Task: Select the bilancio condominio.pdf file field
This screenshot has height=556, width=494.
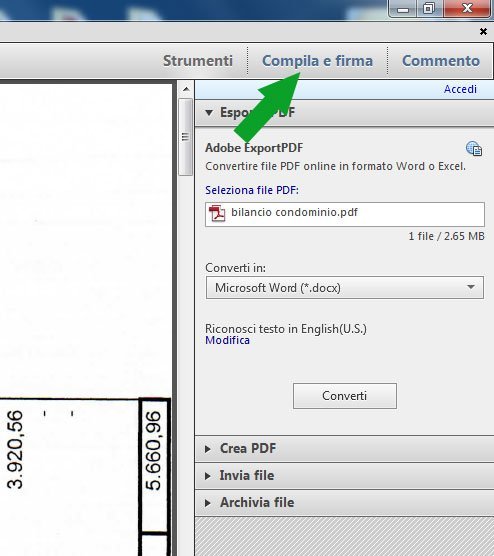Action: click(x=345, y=214)
